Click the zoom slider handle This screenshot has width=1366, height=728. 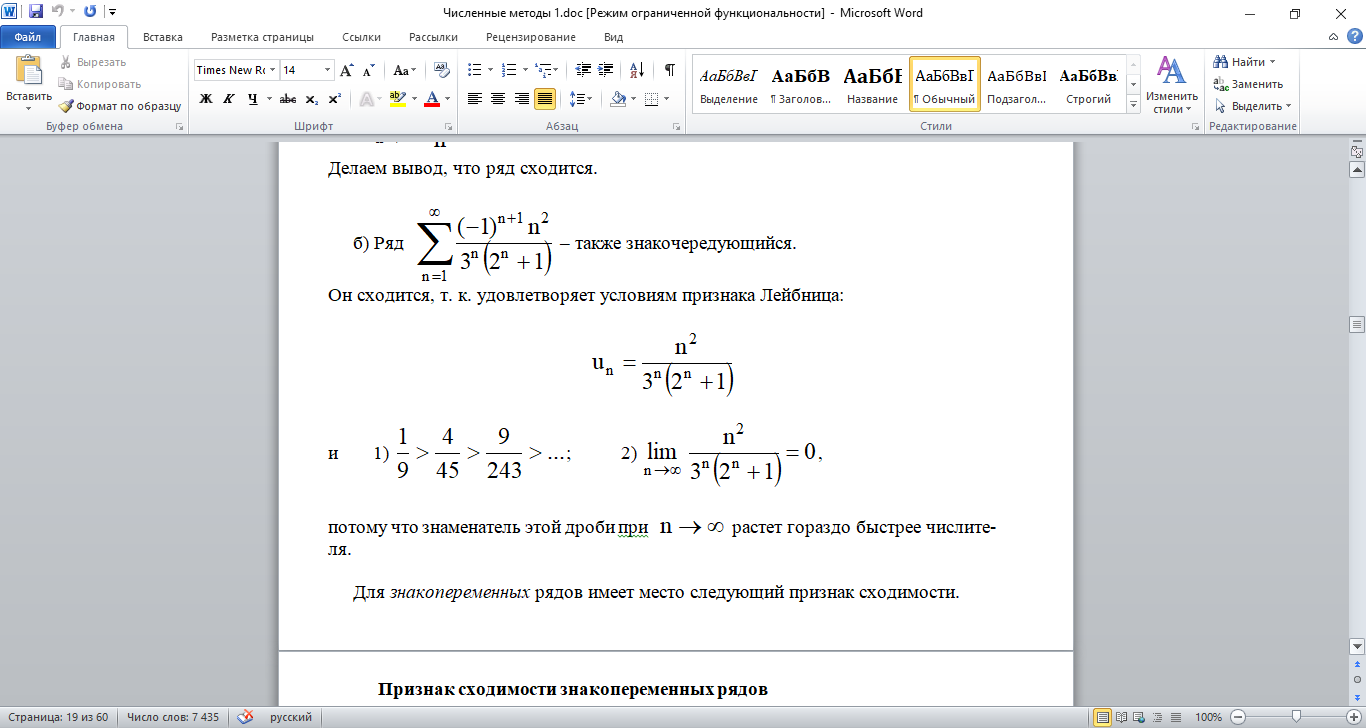pyautogui.click(x=1296, y=717)
